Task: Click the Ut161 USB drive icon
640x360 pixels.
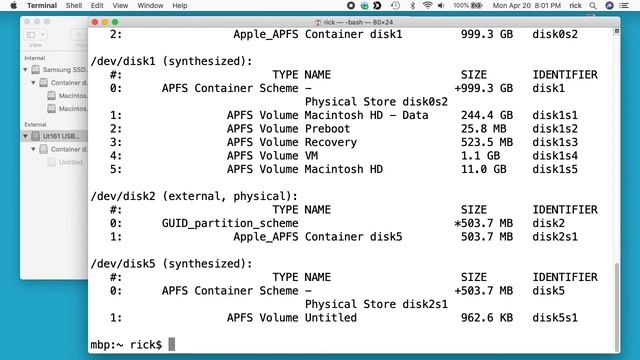Action: click(36, 136)
